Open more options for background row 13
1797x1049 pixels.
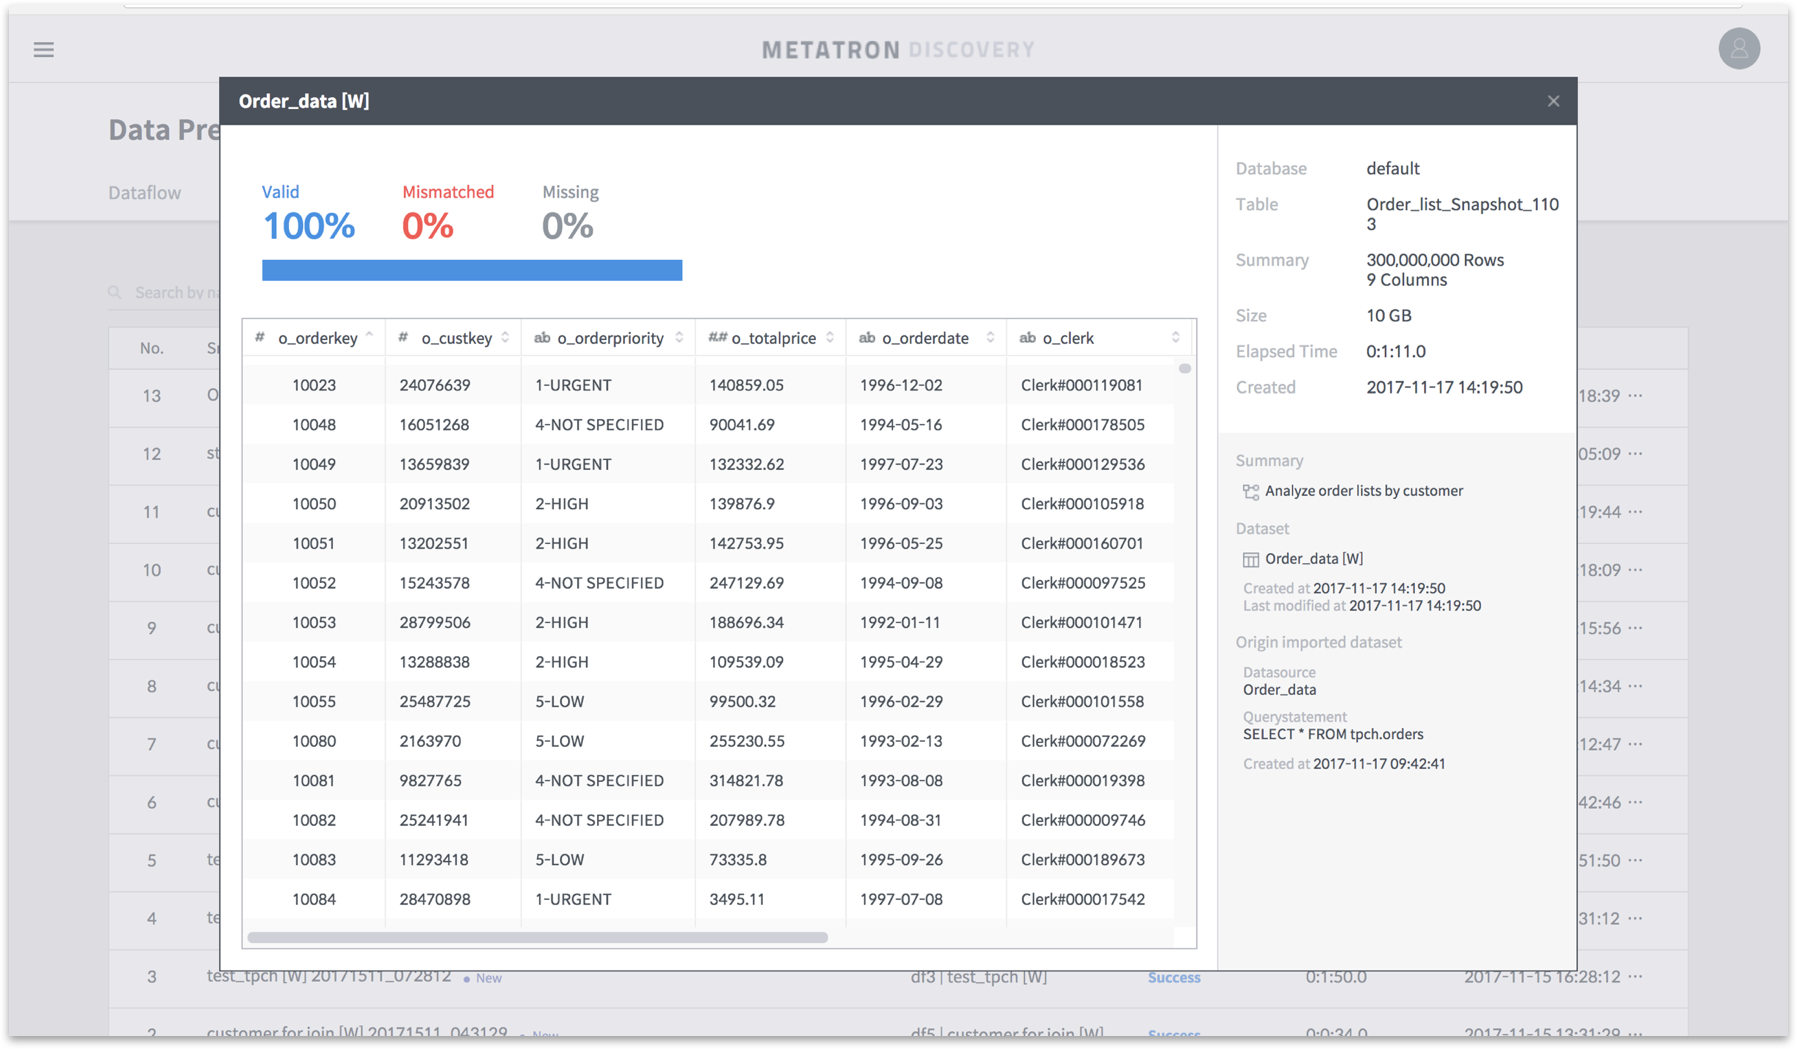click(1636, 396)
